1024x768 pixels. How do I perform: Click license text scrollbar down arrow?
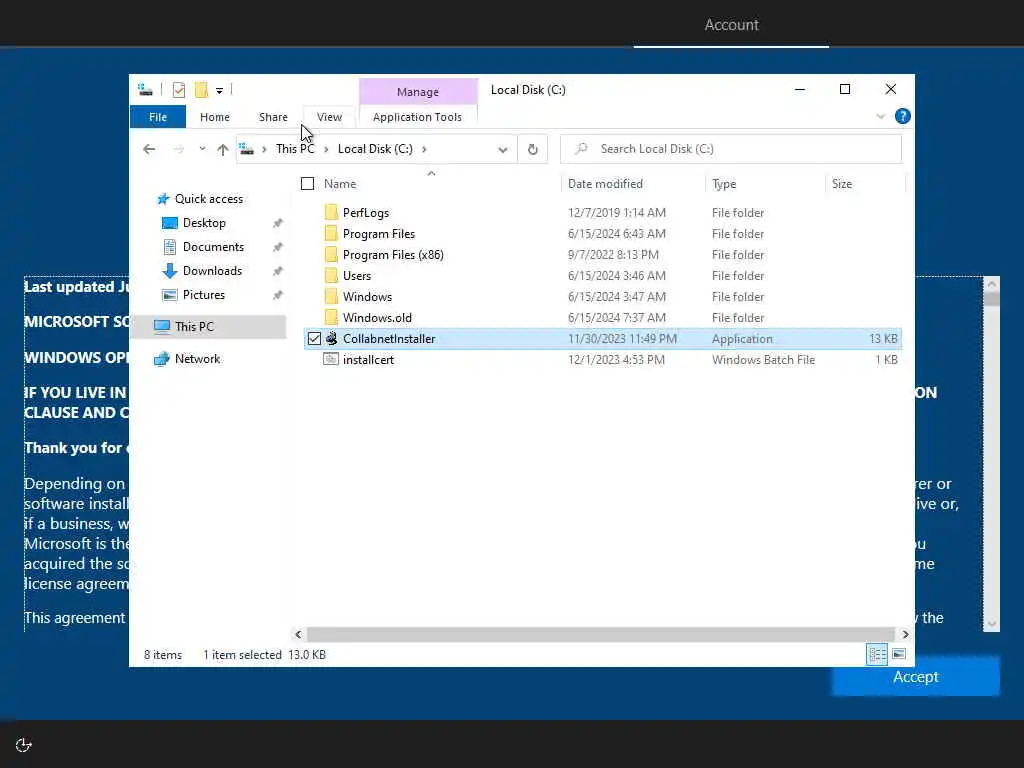click(x=991, y=624)
